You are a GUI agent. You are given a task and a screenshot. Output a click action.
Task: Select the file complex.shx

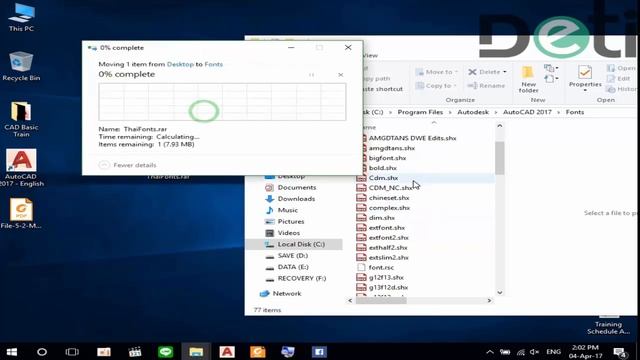point(383,208)
